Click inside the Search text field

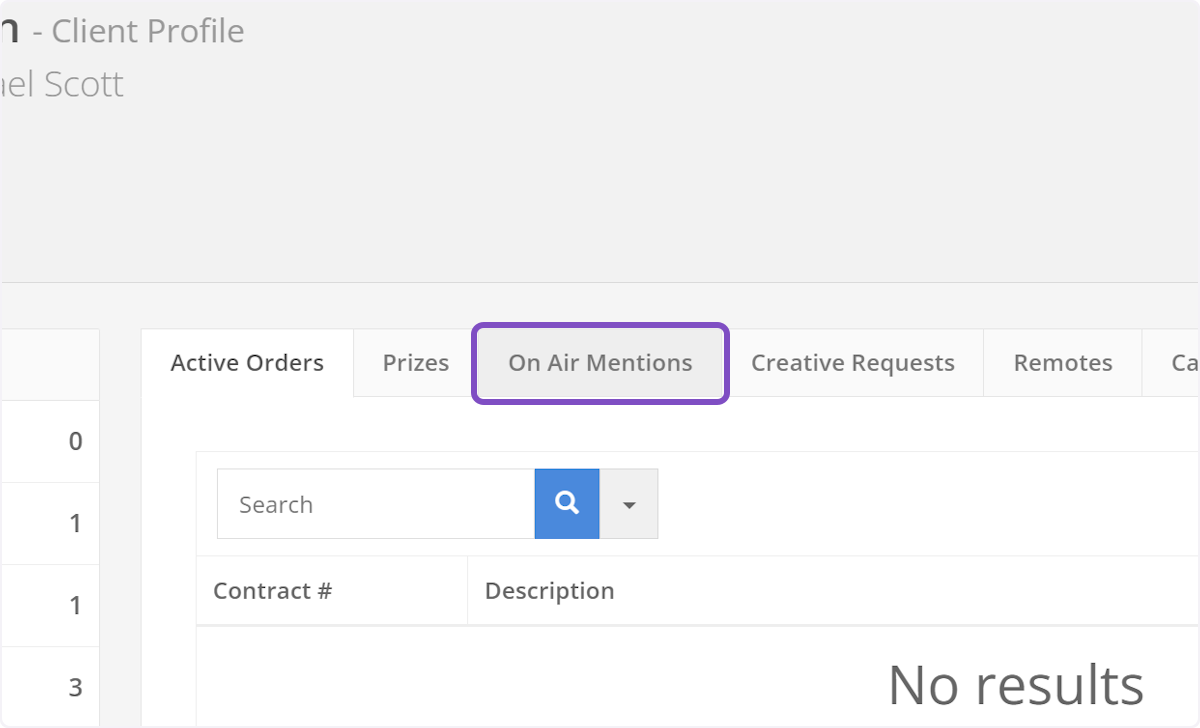(x=375, y=503)
